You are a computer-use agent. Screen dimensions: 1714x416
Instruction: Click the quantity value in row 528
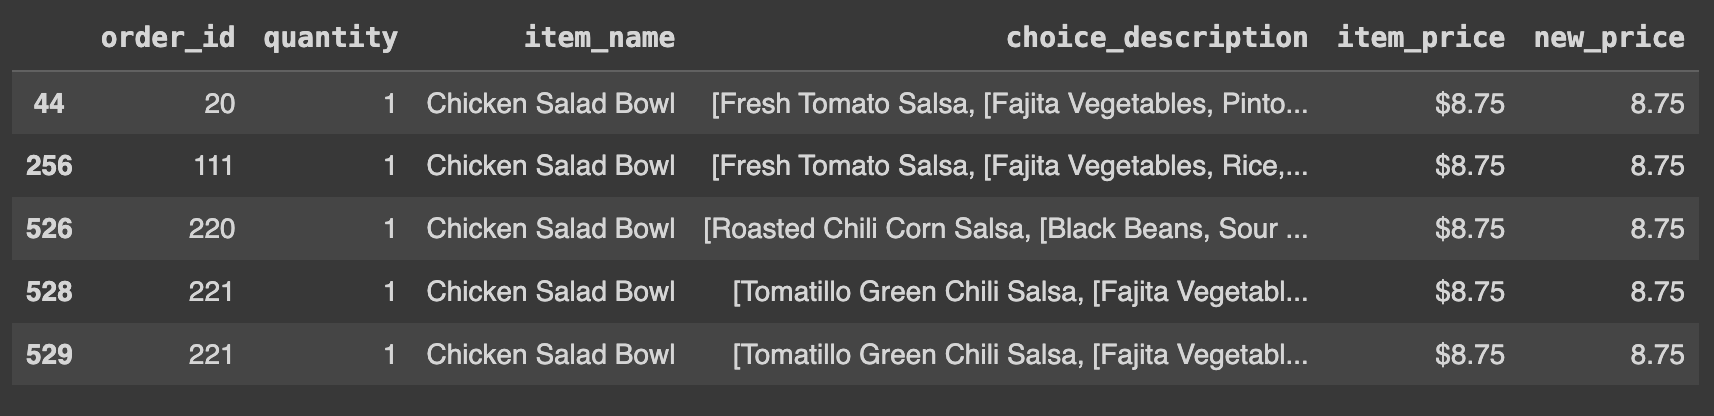pyautogui.click(x=389, y=291)
